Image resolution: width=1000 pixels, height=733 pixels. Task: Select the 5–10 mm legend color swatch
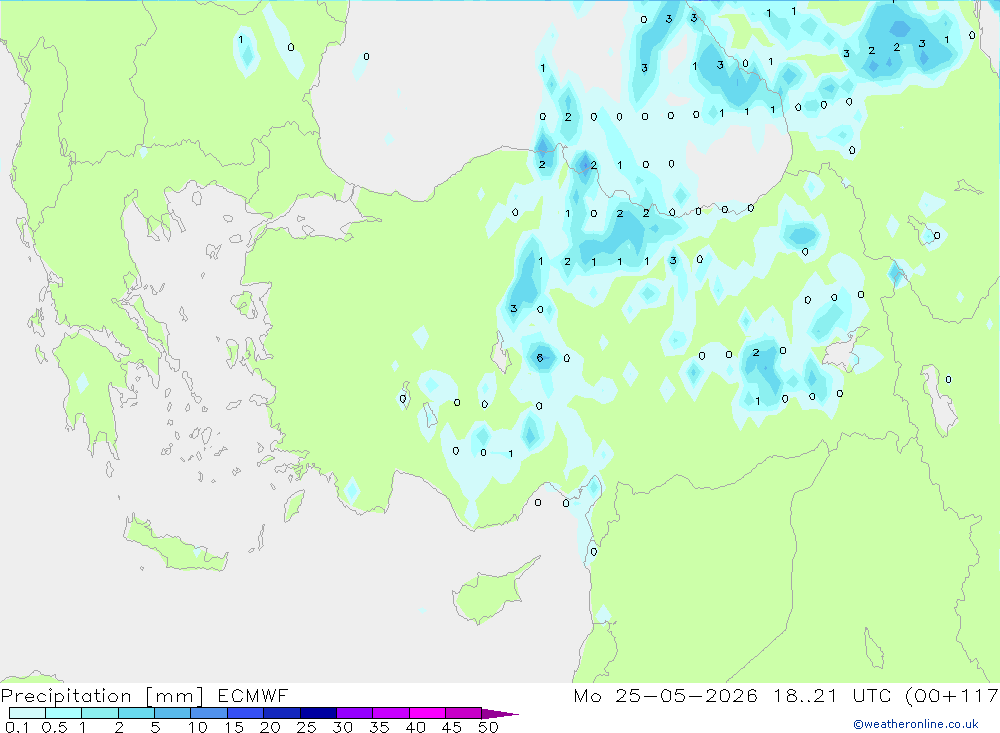pos(172,713)
